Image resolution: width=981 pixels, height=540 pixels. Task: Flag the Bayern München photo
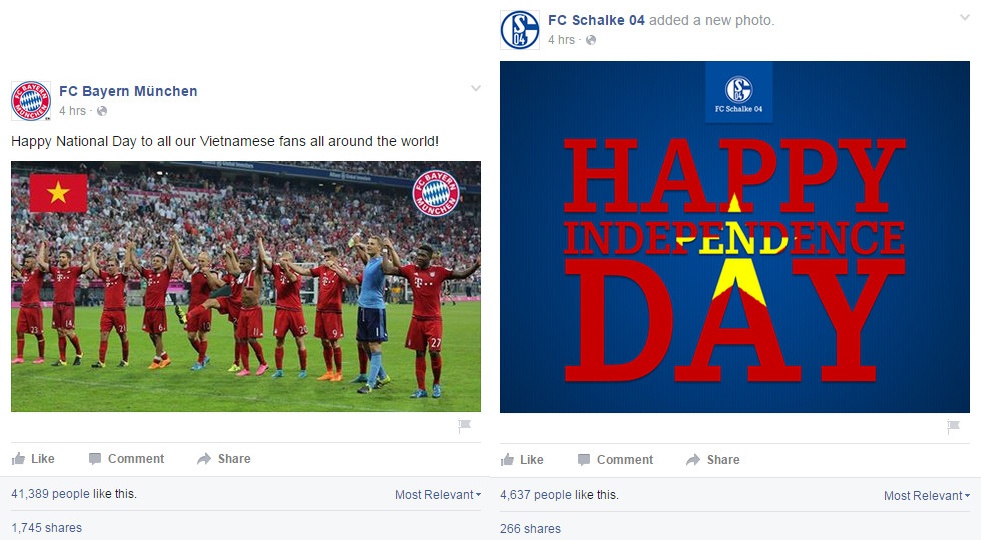click(x=464, y=426)
